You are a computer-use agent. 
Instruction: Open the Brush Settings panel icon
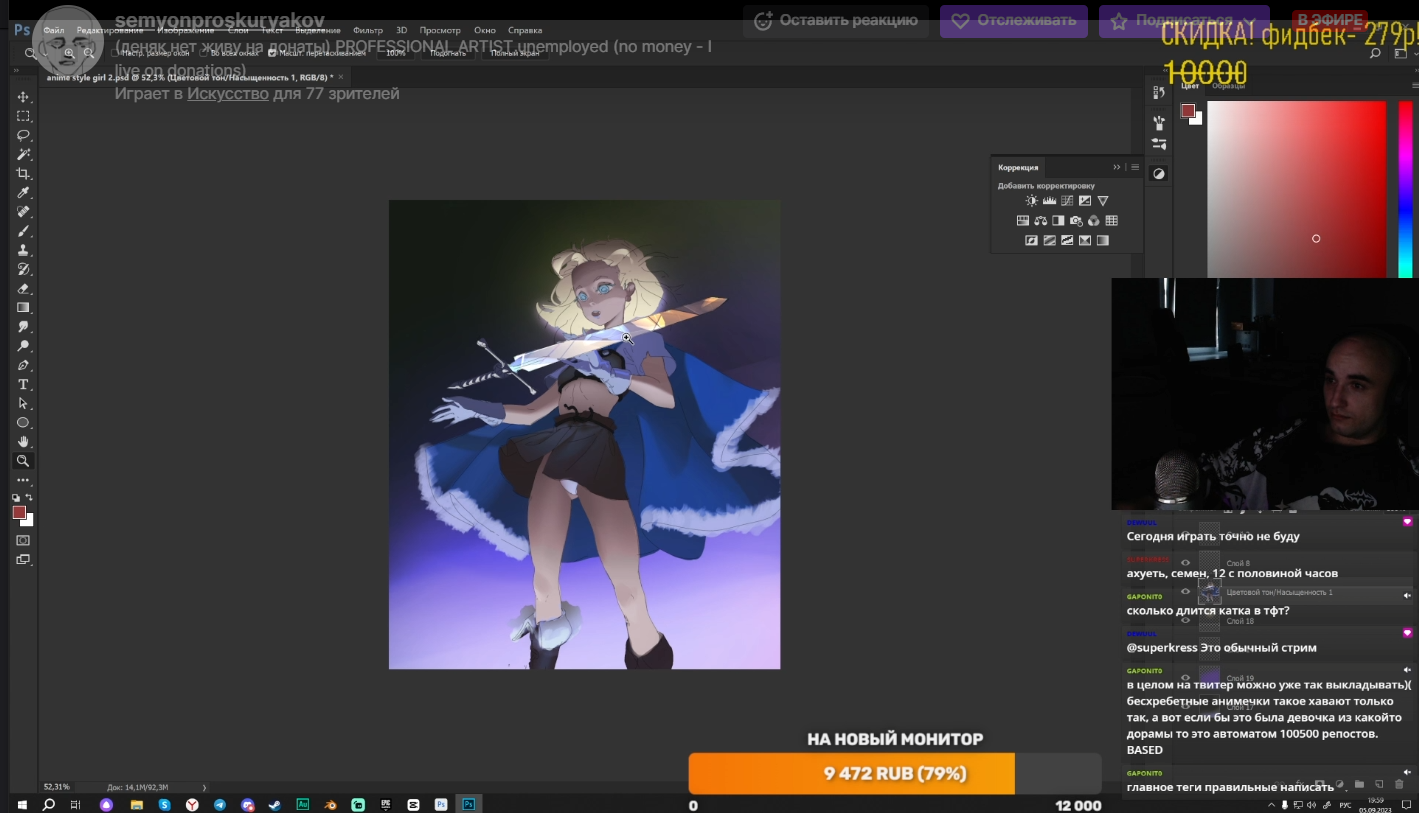coord(1159,123)
